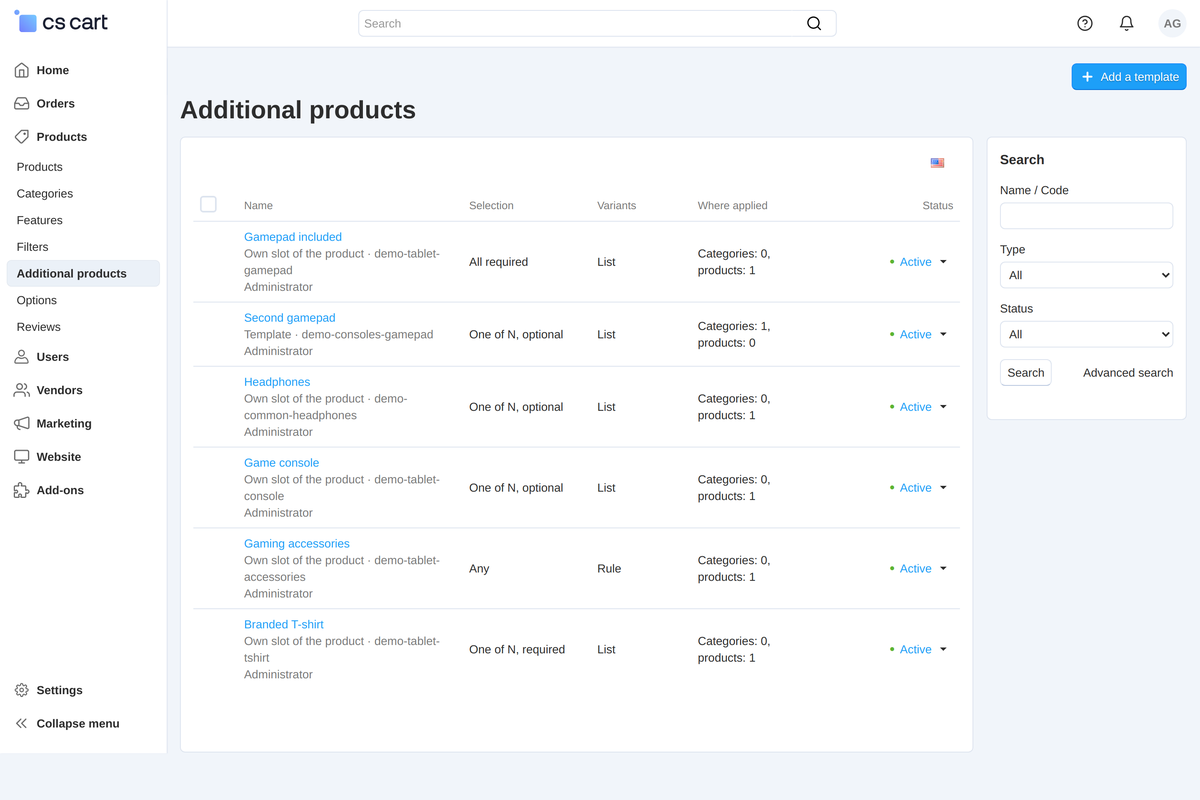Click the Users person icon
This screenshot has height=800, width=1200.
(22, 356)
